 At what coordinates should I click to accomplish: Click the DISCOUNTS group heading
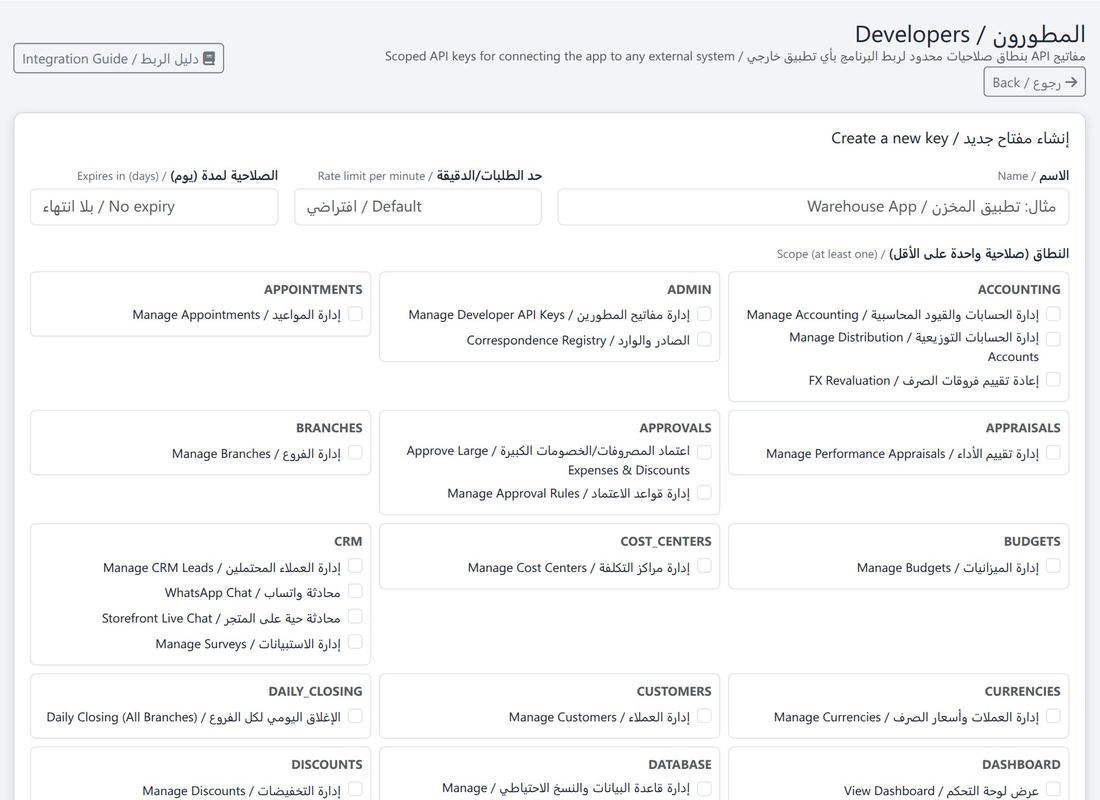coord(326,764)
